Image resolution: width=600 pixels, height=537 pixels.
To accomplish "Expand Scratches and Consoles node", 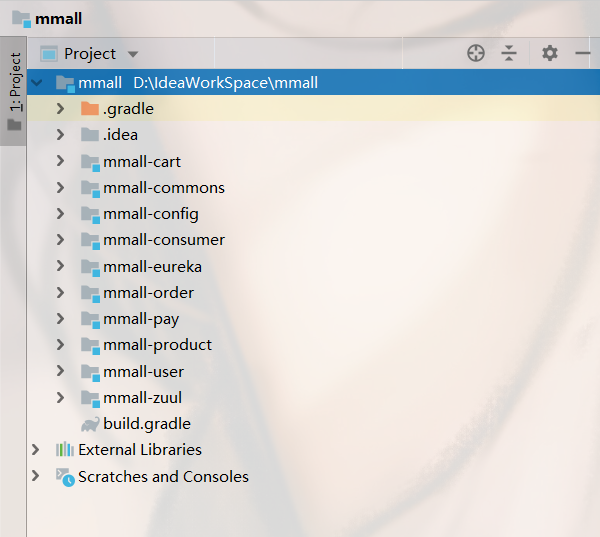I will (x=36, y=476).
